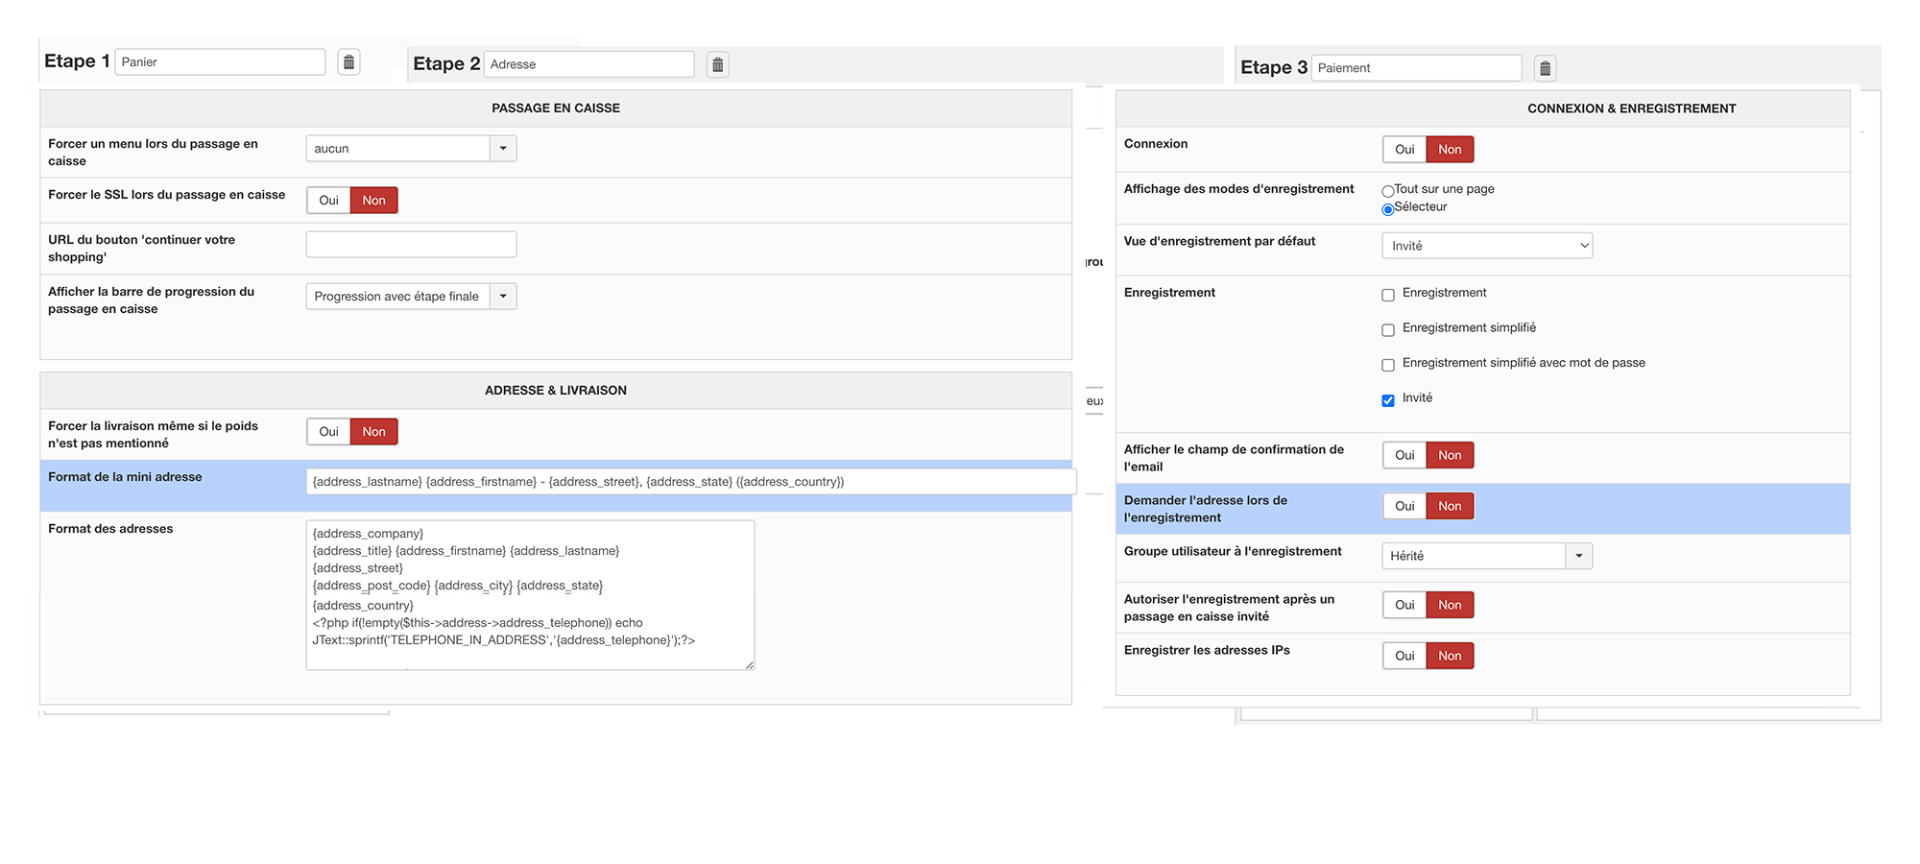Remove Etape 3 Paiement using trash icon
Image resolution: width=1920 pixels, height=864 pixels.
tap(1544, 68)
